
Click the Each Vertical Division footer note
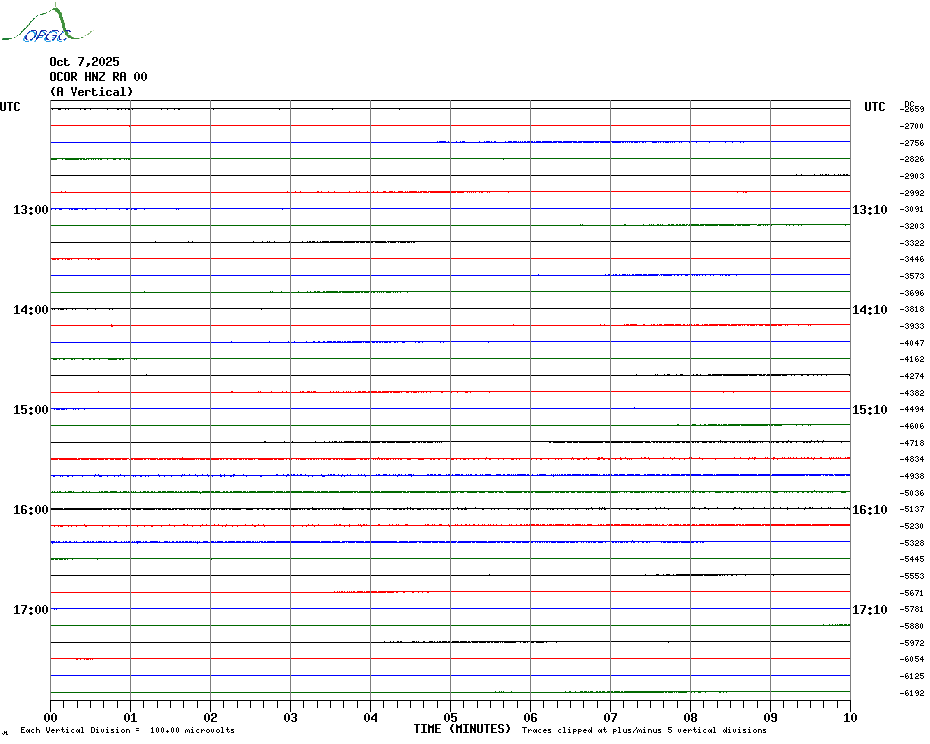[127, 731]
